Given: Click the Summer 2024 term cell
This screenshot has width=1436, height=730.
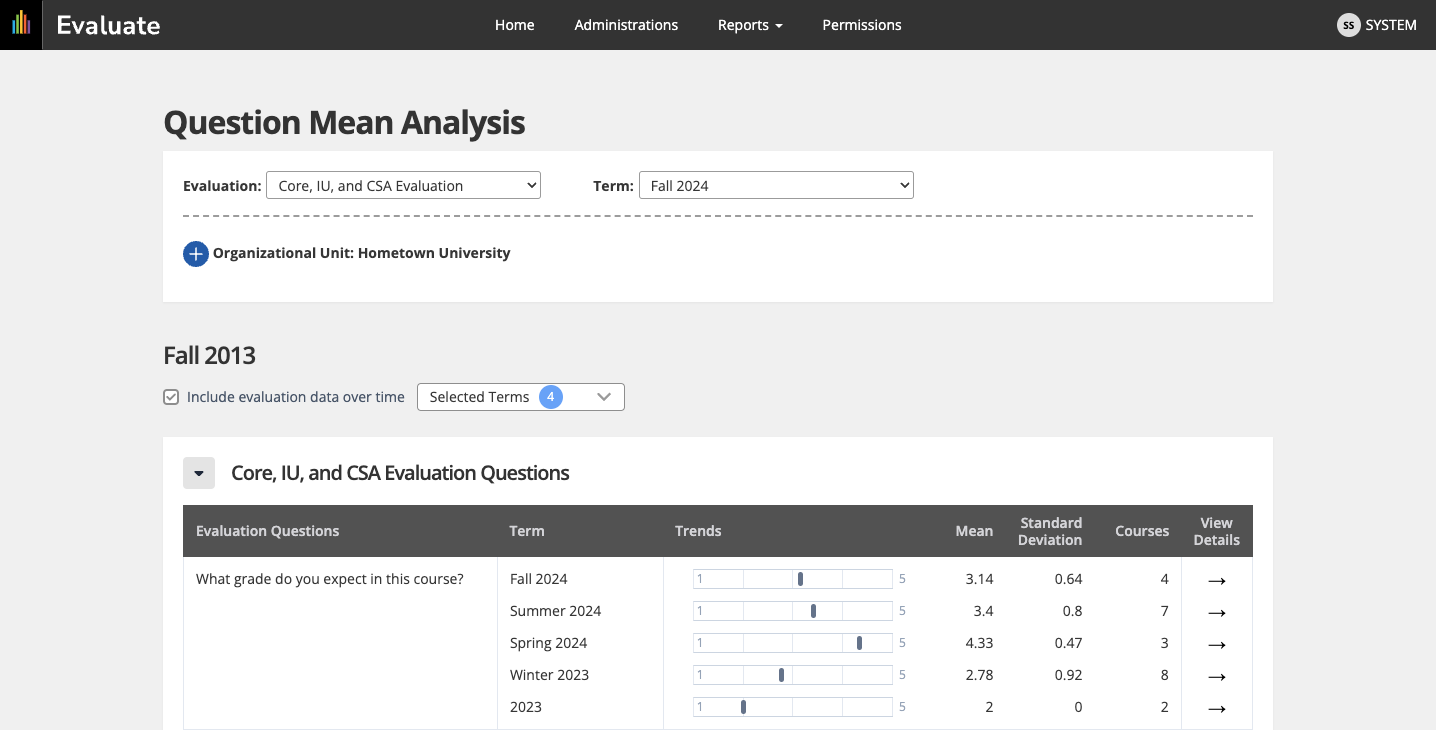Looking at the screenshot, I should pos(556,611).
